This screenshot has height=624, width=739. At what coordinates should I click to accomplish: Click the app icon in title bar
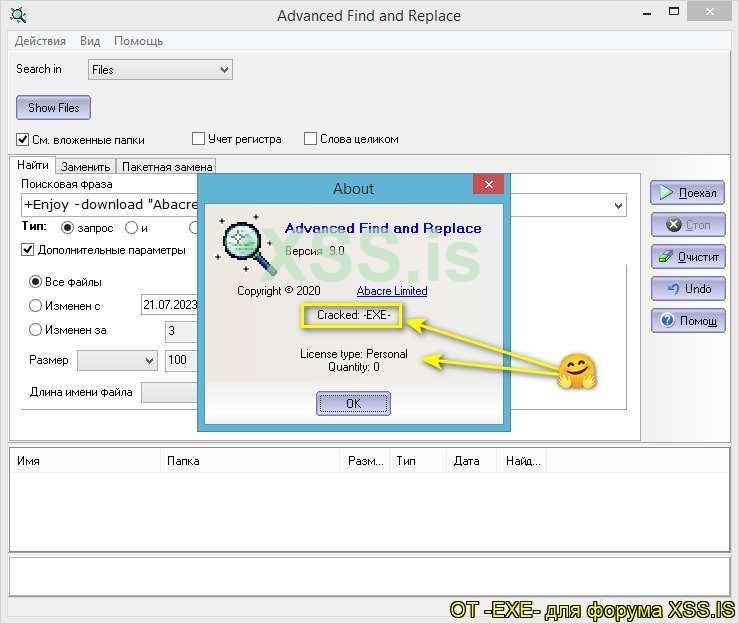coord(17,15)
